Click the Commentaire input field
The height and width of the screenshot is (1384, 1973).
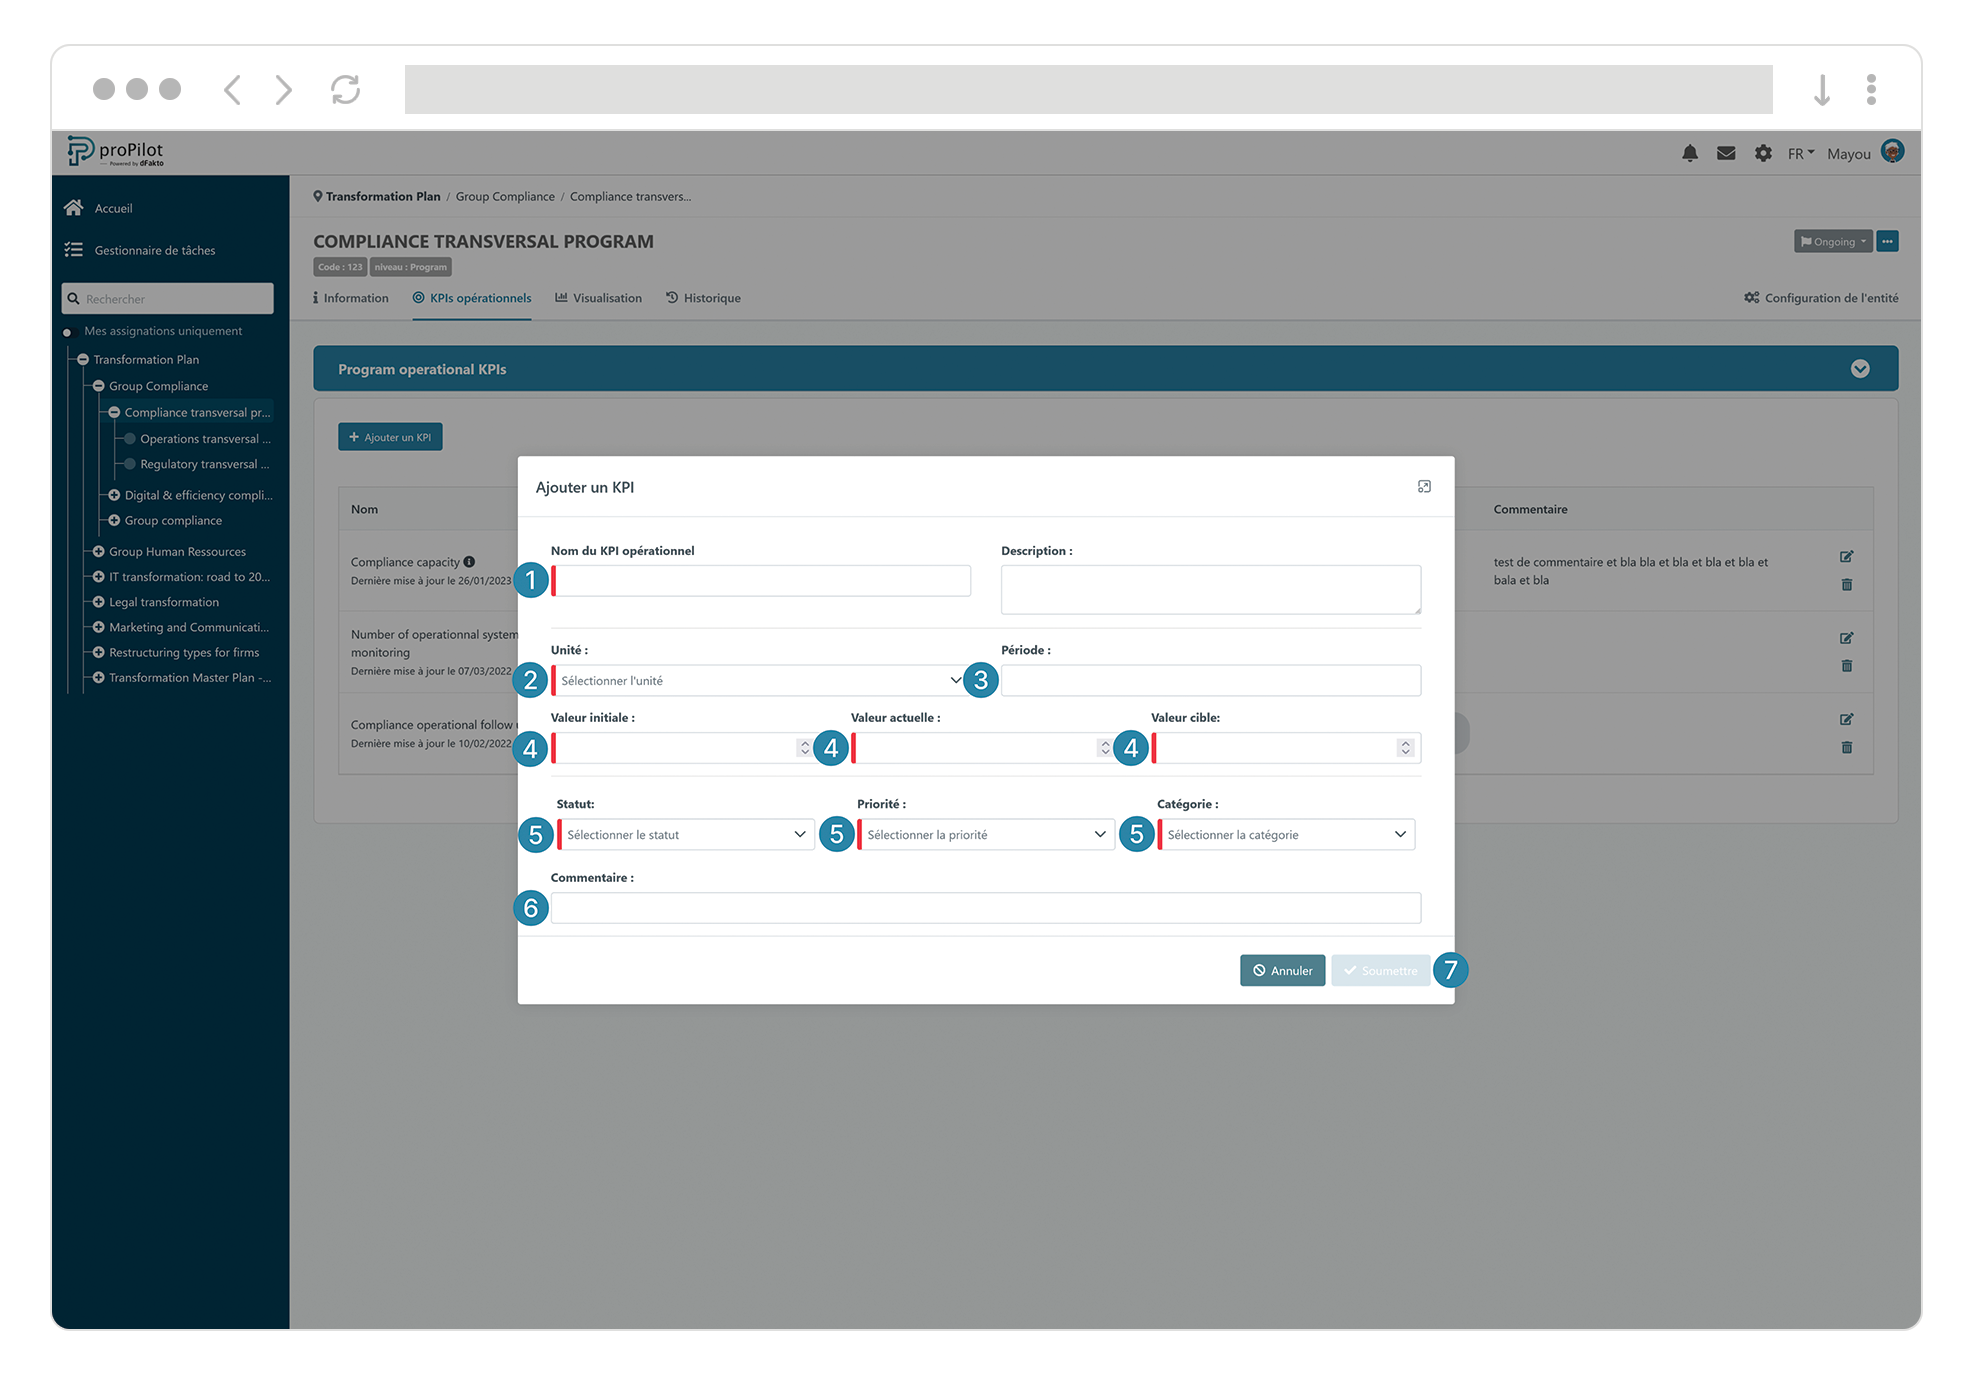(x=985, y=907)
